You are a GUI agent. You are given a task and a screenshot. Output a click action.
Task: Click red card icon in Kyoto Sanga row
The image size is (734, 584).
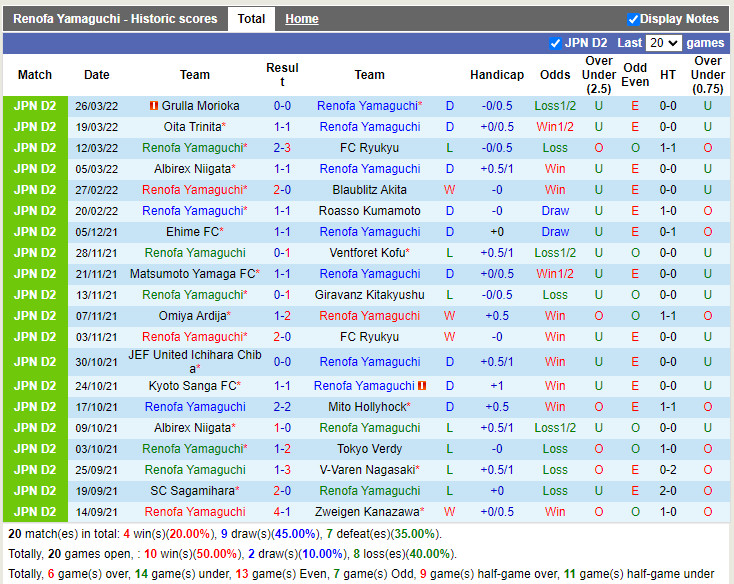point(422,386)
